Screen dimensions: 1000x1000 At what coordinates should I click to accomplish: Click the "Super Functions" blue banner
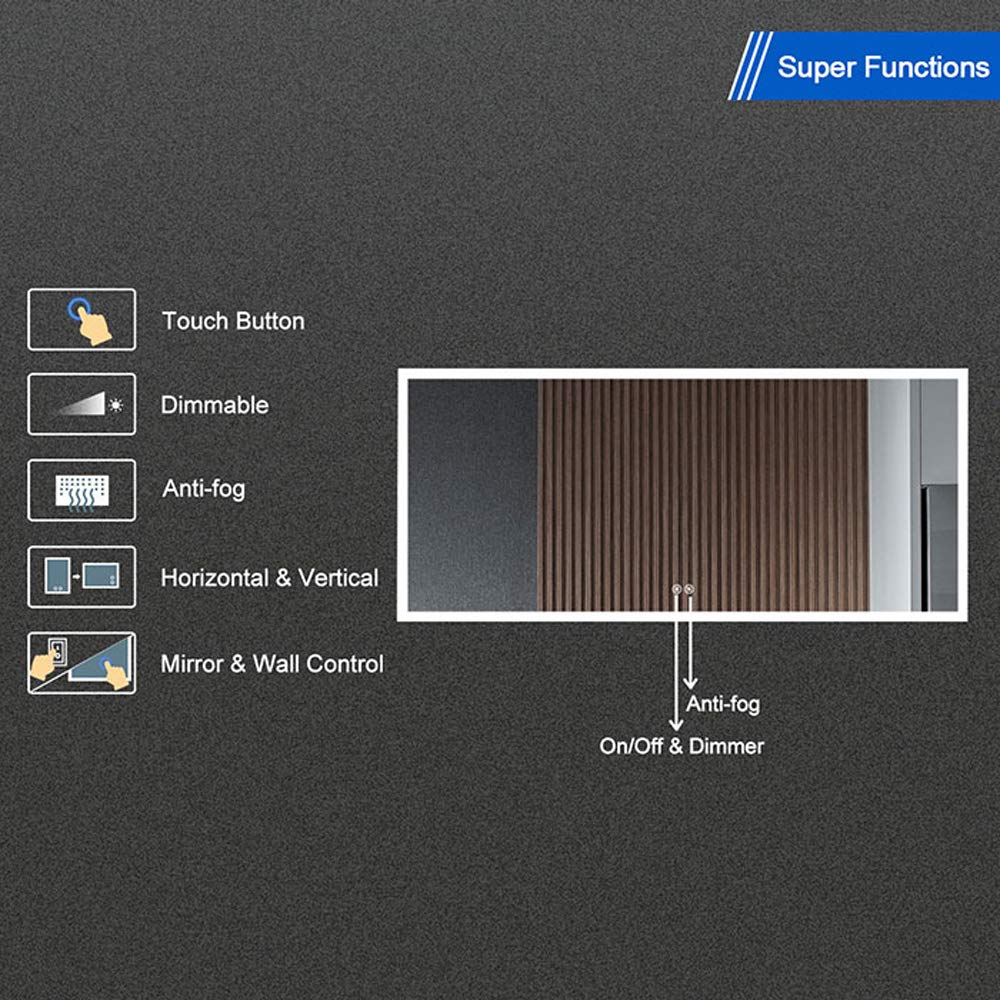click(864, 66)
